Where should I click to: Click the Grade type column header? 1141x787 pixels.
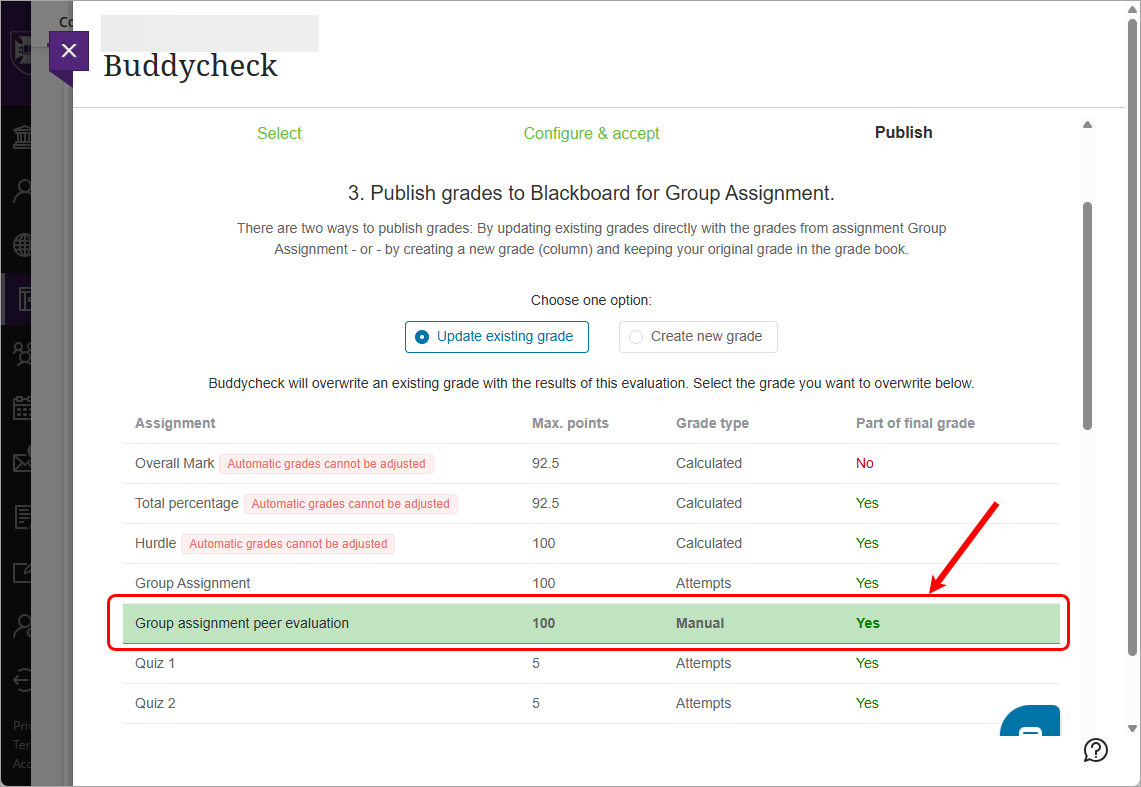(712, 423)
